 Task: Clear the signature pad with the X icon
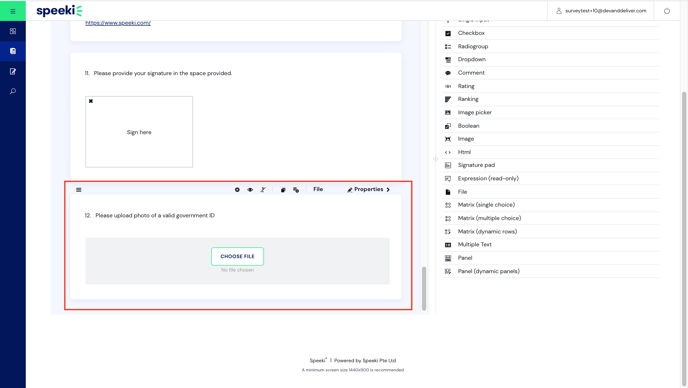tap(91, 101)
